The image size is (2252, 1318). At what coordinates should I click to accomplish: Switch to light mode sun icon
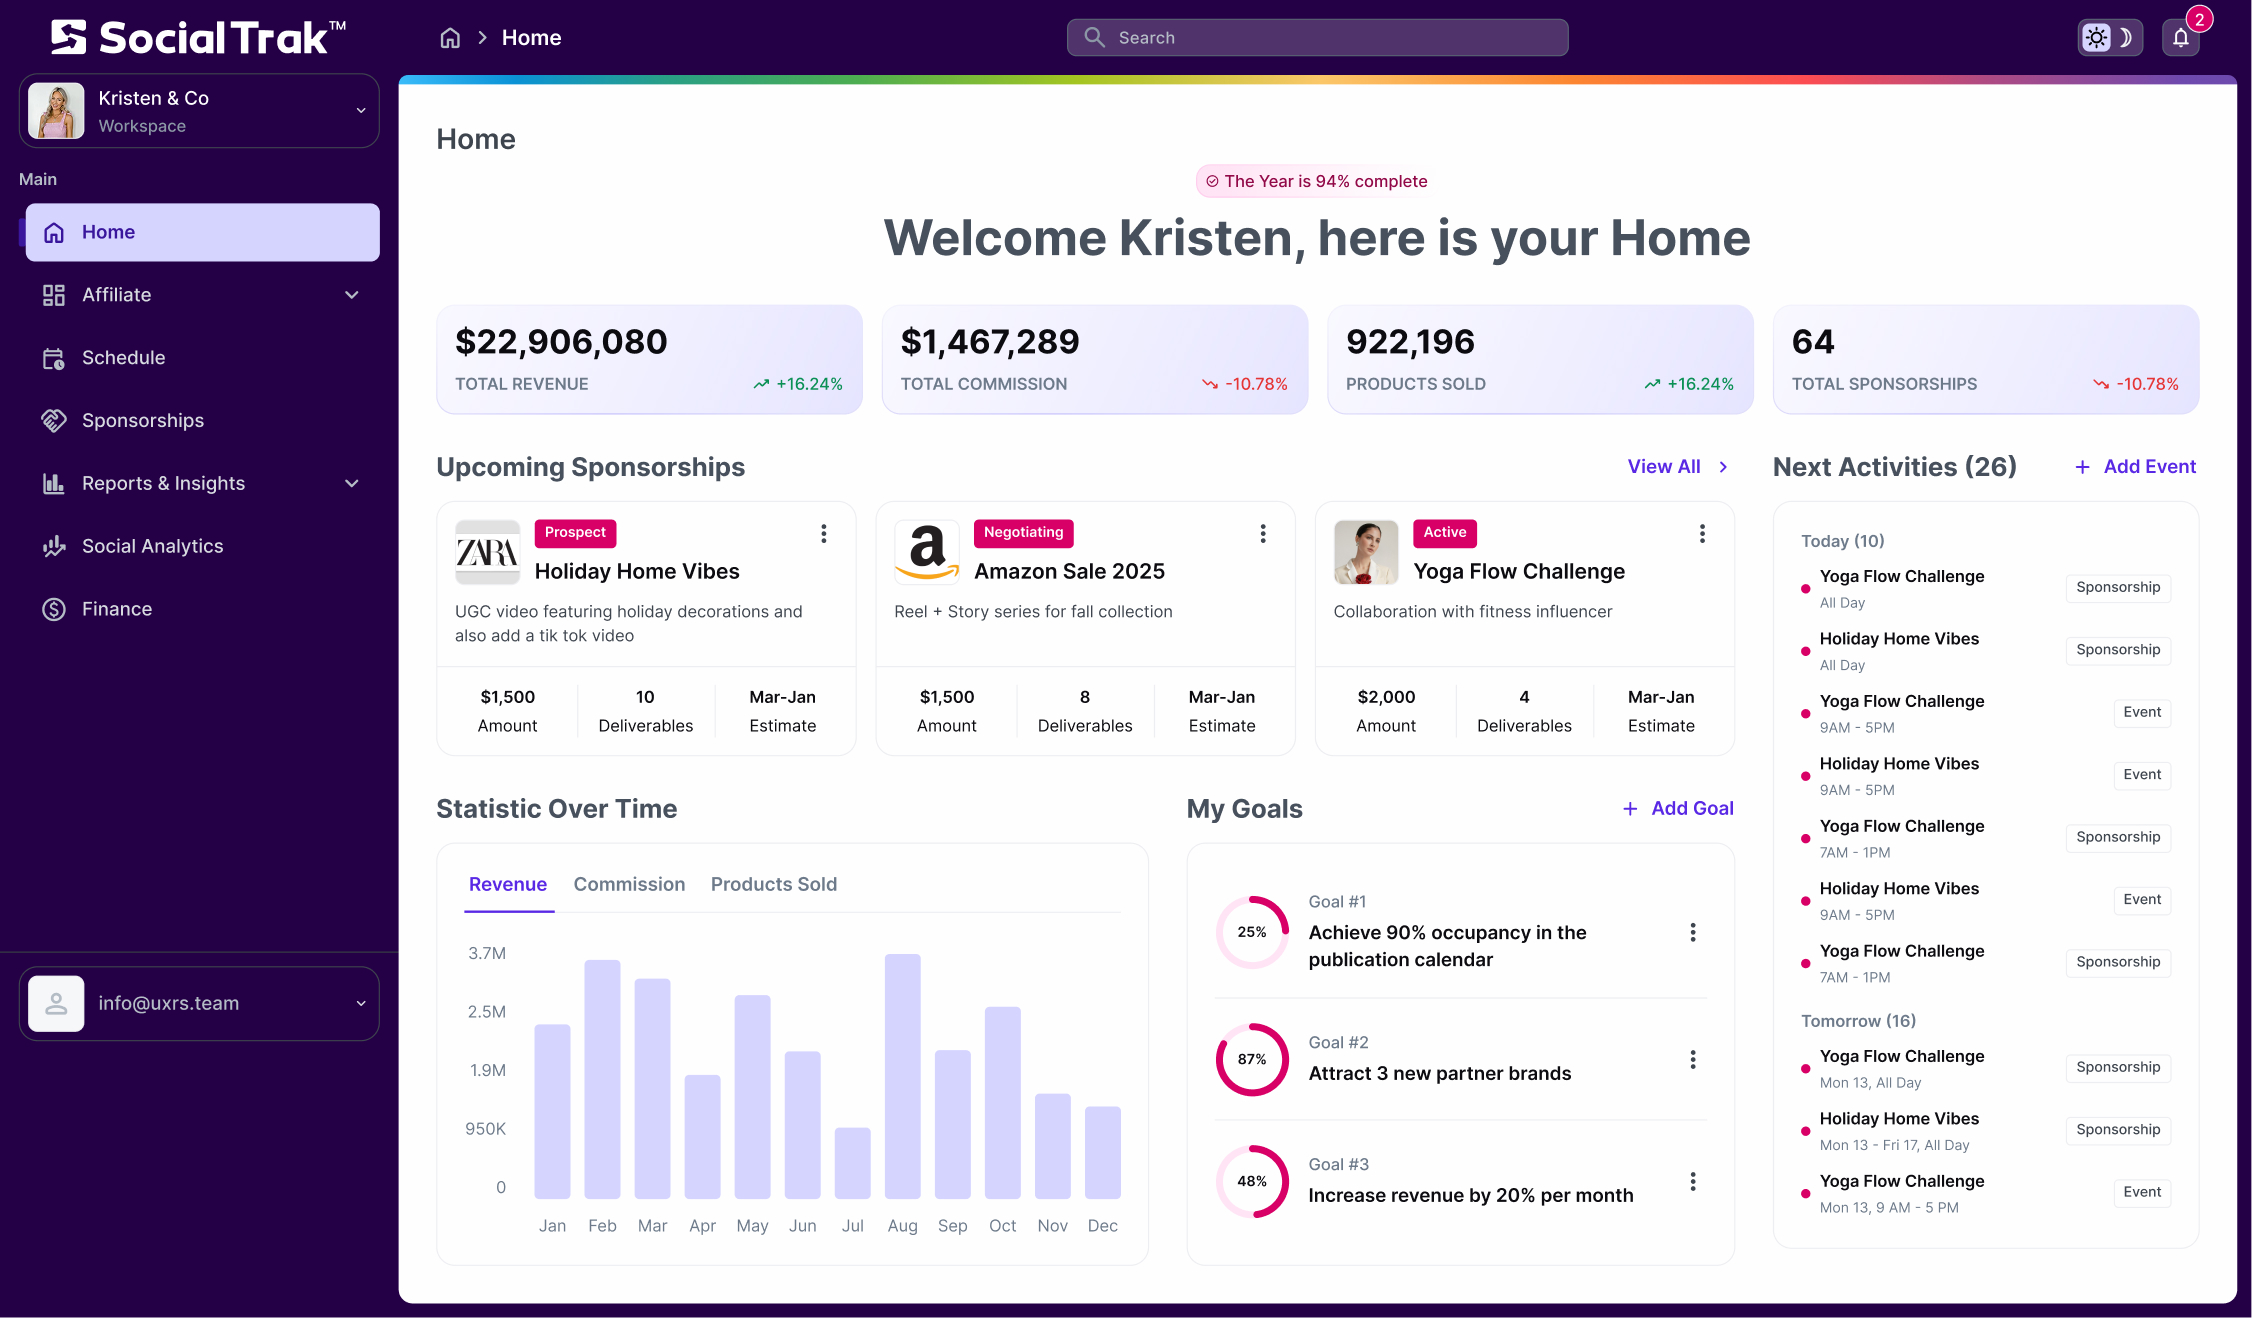(x=2096, y=38)
